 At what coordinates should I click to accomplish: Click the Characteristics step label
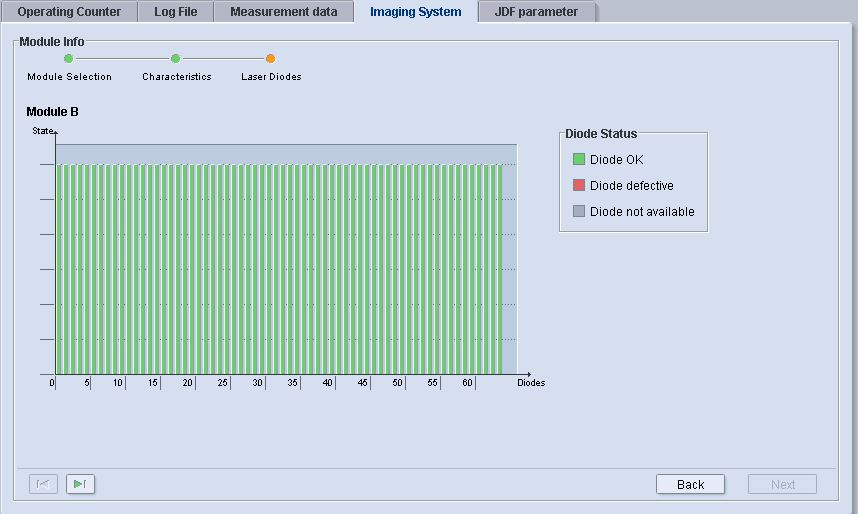click(x=176, y=77)
